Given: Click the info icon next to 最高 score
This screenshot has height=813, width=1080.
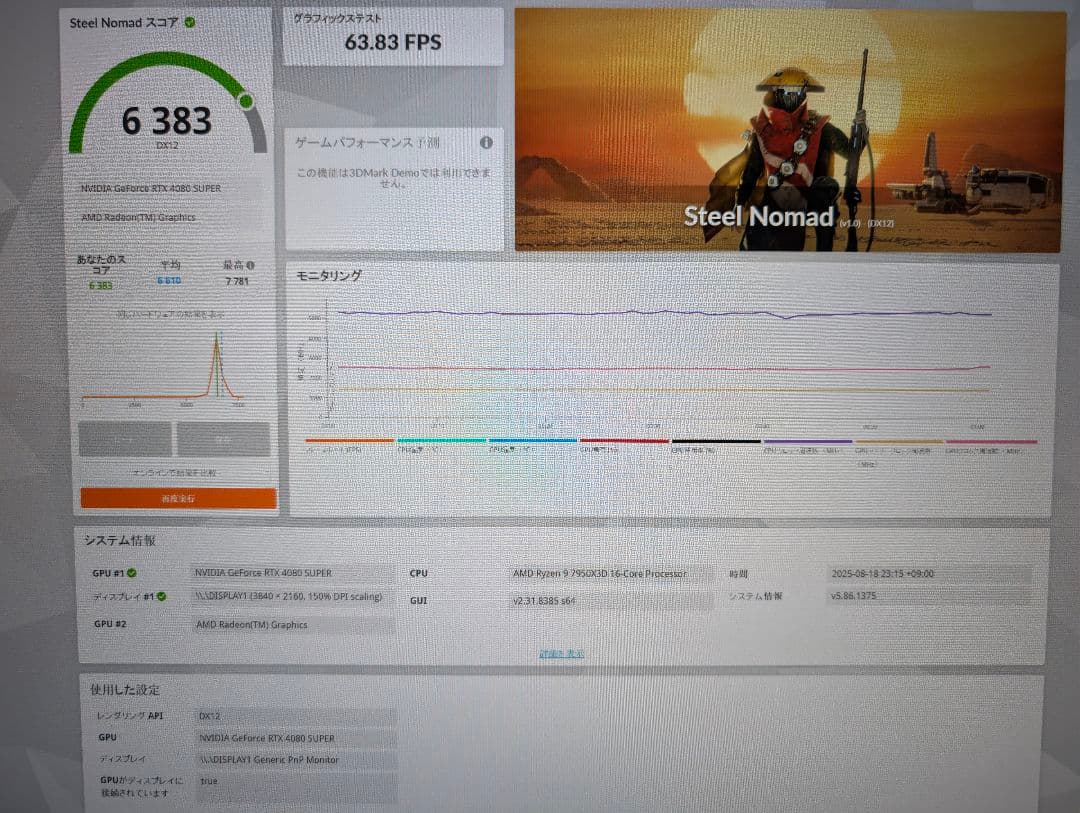Looking at the screenshot, I should (251, 265).
